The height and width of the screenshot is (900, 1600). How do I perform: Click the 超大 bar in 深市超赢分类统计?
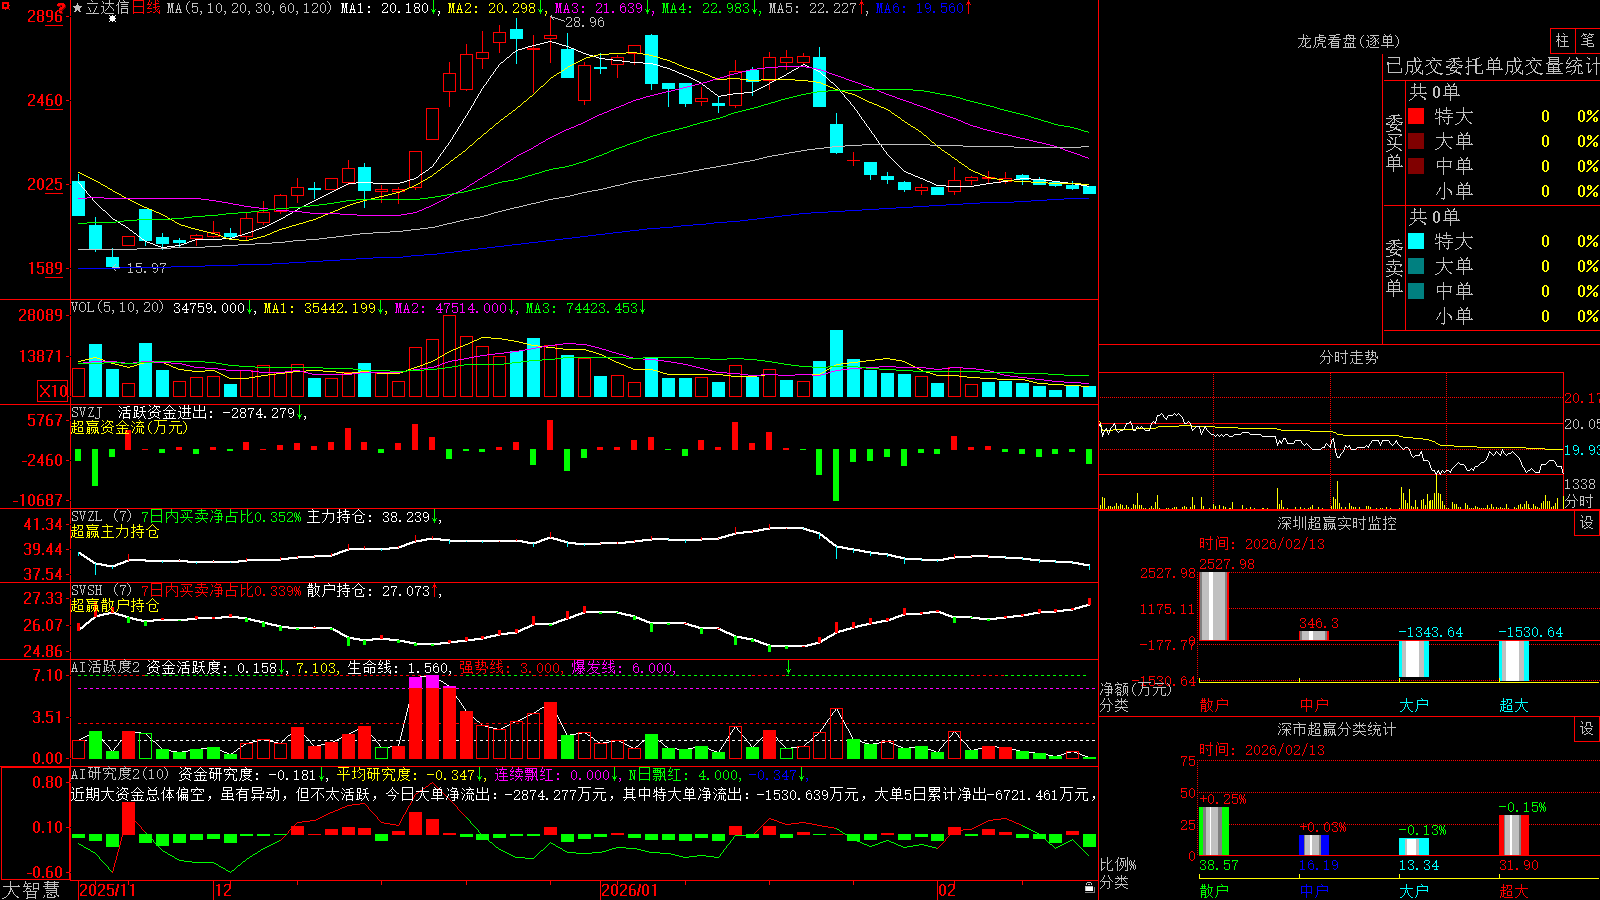click(x=1514, y=835)
